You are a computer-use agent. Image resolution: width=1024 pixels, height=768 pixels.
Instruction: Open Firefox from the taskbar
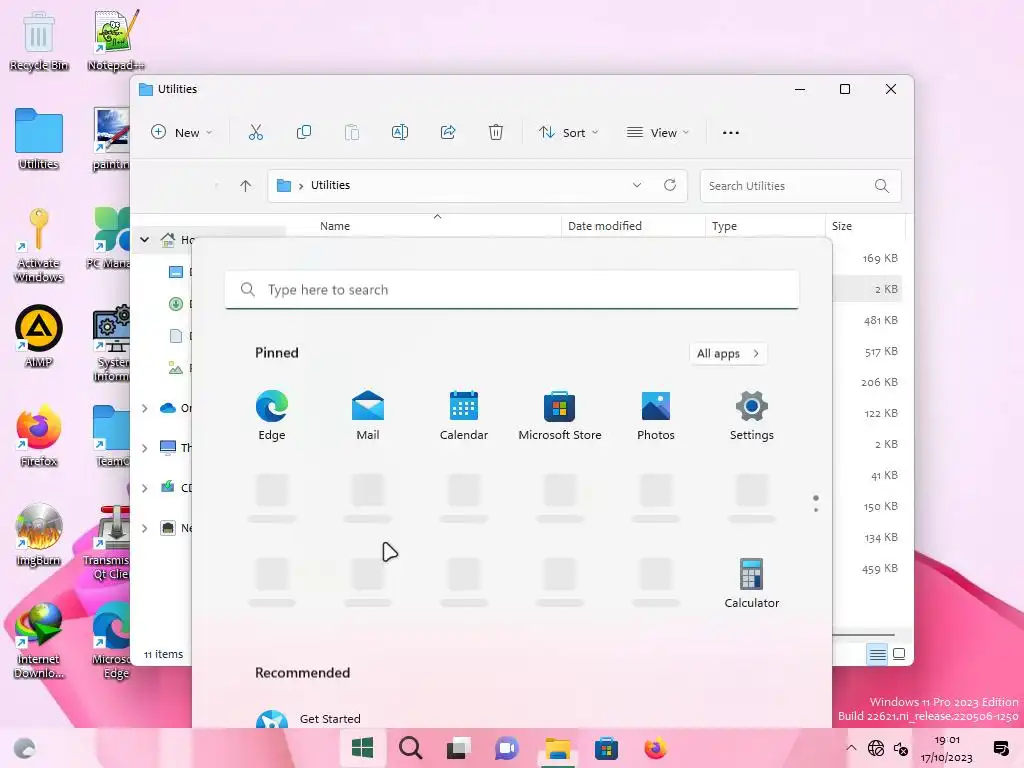655,748
